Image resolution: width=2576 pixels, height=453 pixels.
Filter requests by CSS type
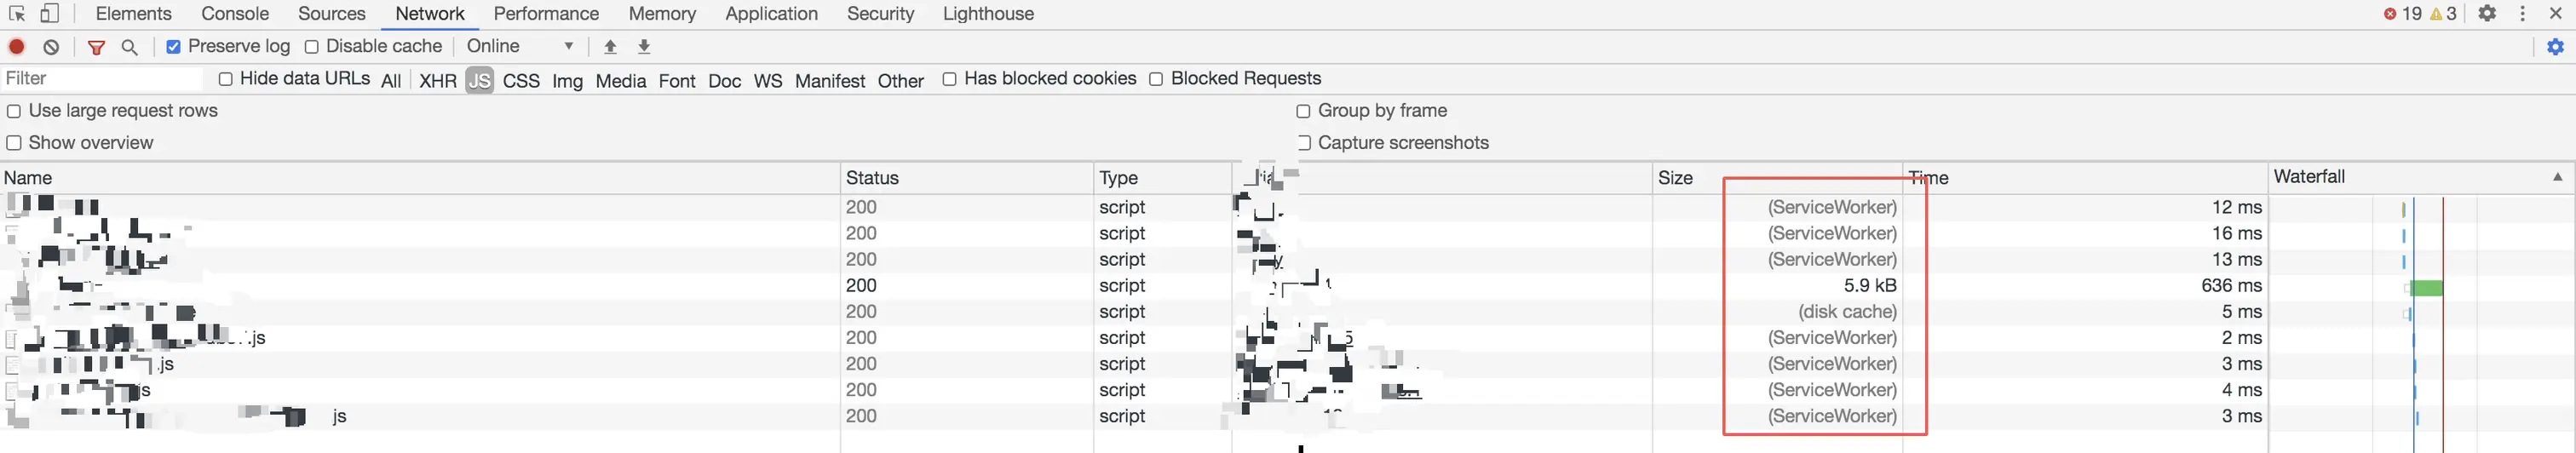point(521,81)
